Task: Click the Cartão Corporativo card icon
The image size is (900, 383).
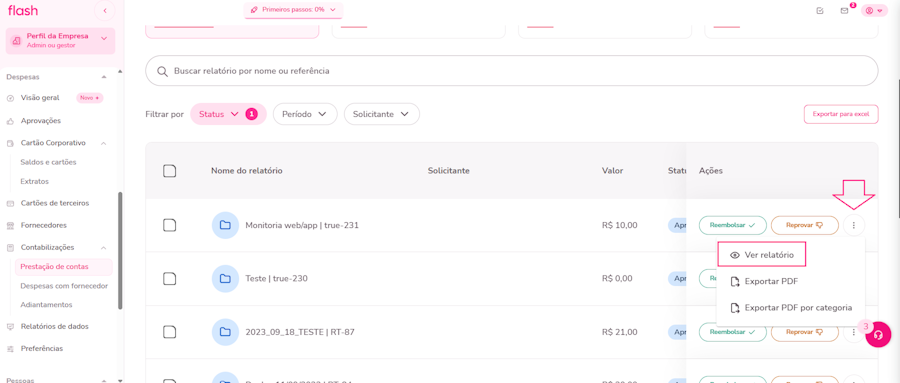Action: [10, 143]
